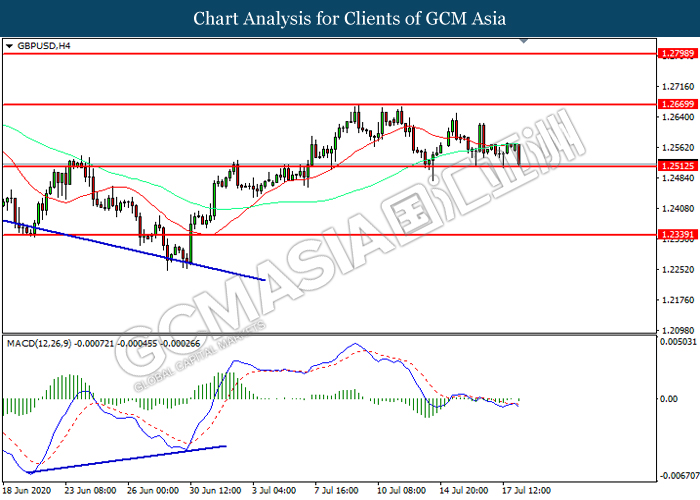The width and height of the screenshot is (700, 500).
Task: Select the GBPUSD,H4 symbol label
Action: click(x=44, y=46)
